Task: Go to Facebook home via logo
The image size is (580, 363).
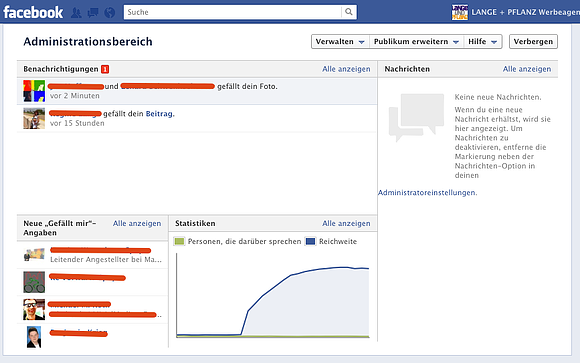Action: tap(33, 12)
